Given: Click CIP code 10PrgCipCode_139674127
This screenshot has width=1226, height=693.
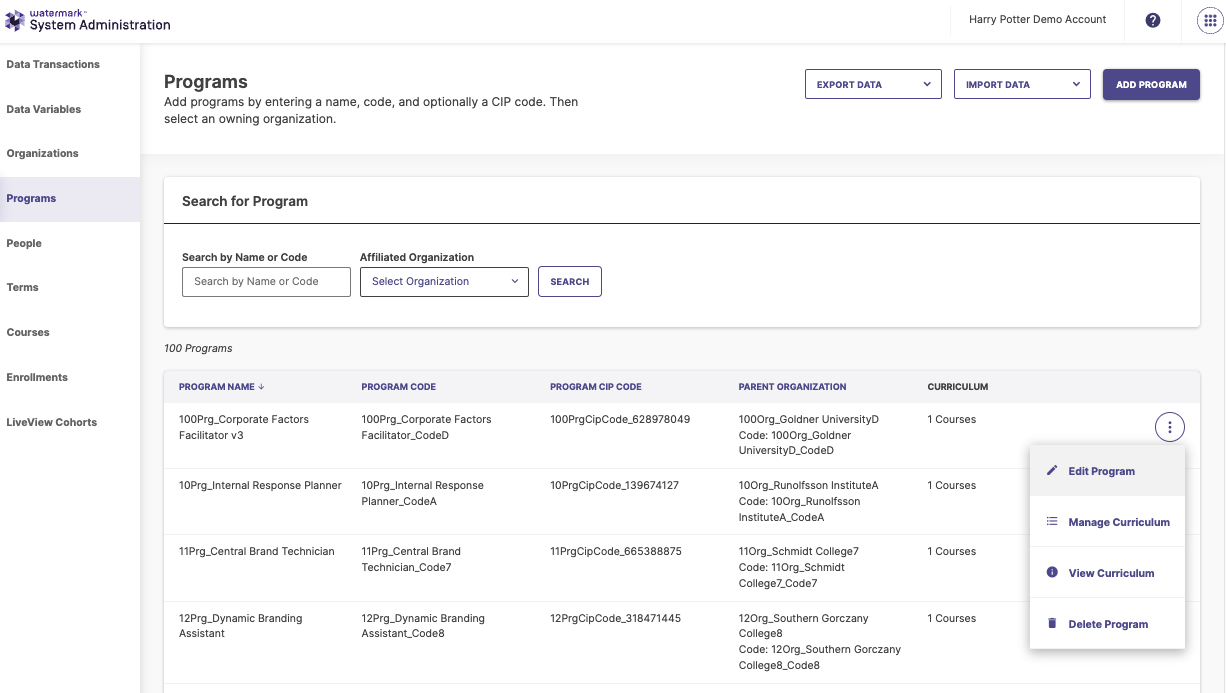Looking at the screenshot, I should pyautogui.click(x=615, y=485).
